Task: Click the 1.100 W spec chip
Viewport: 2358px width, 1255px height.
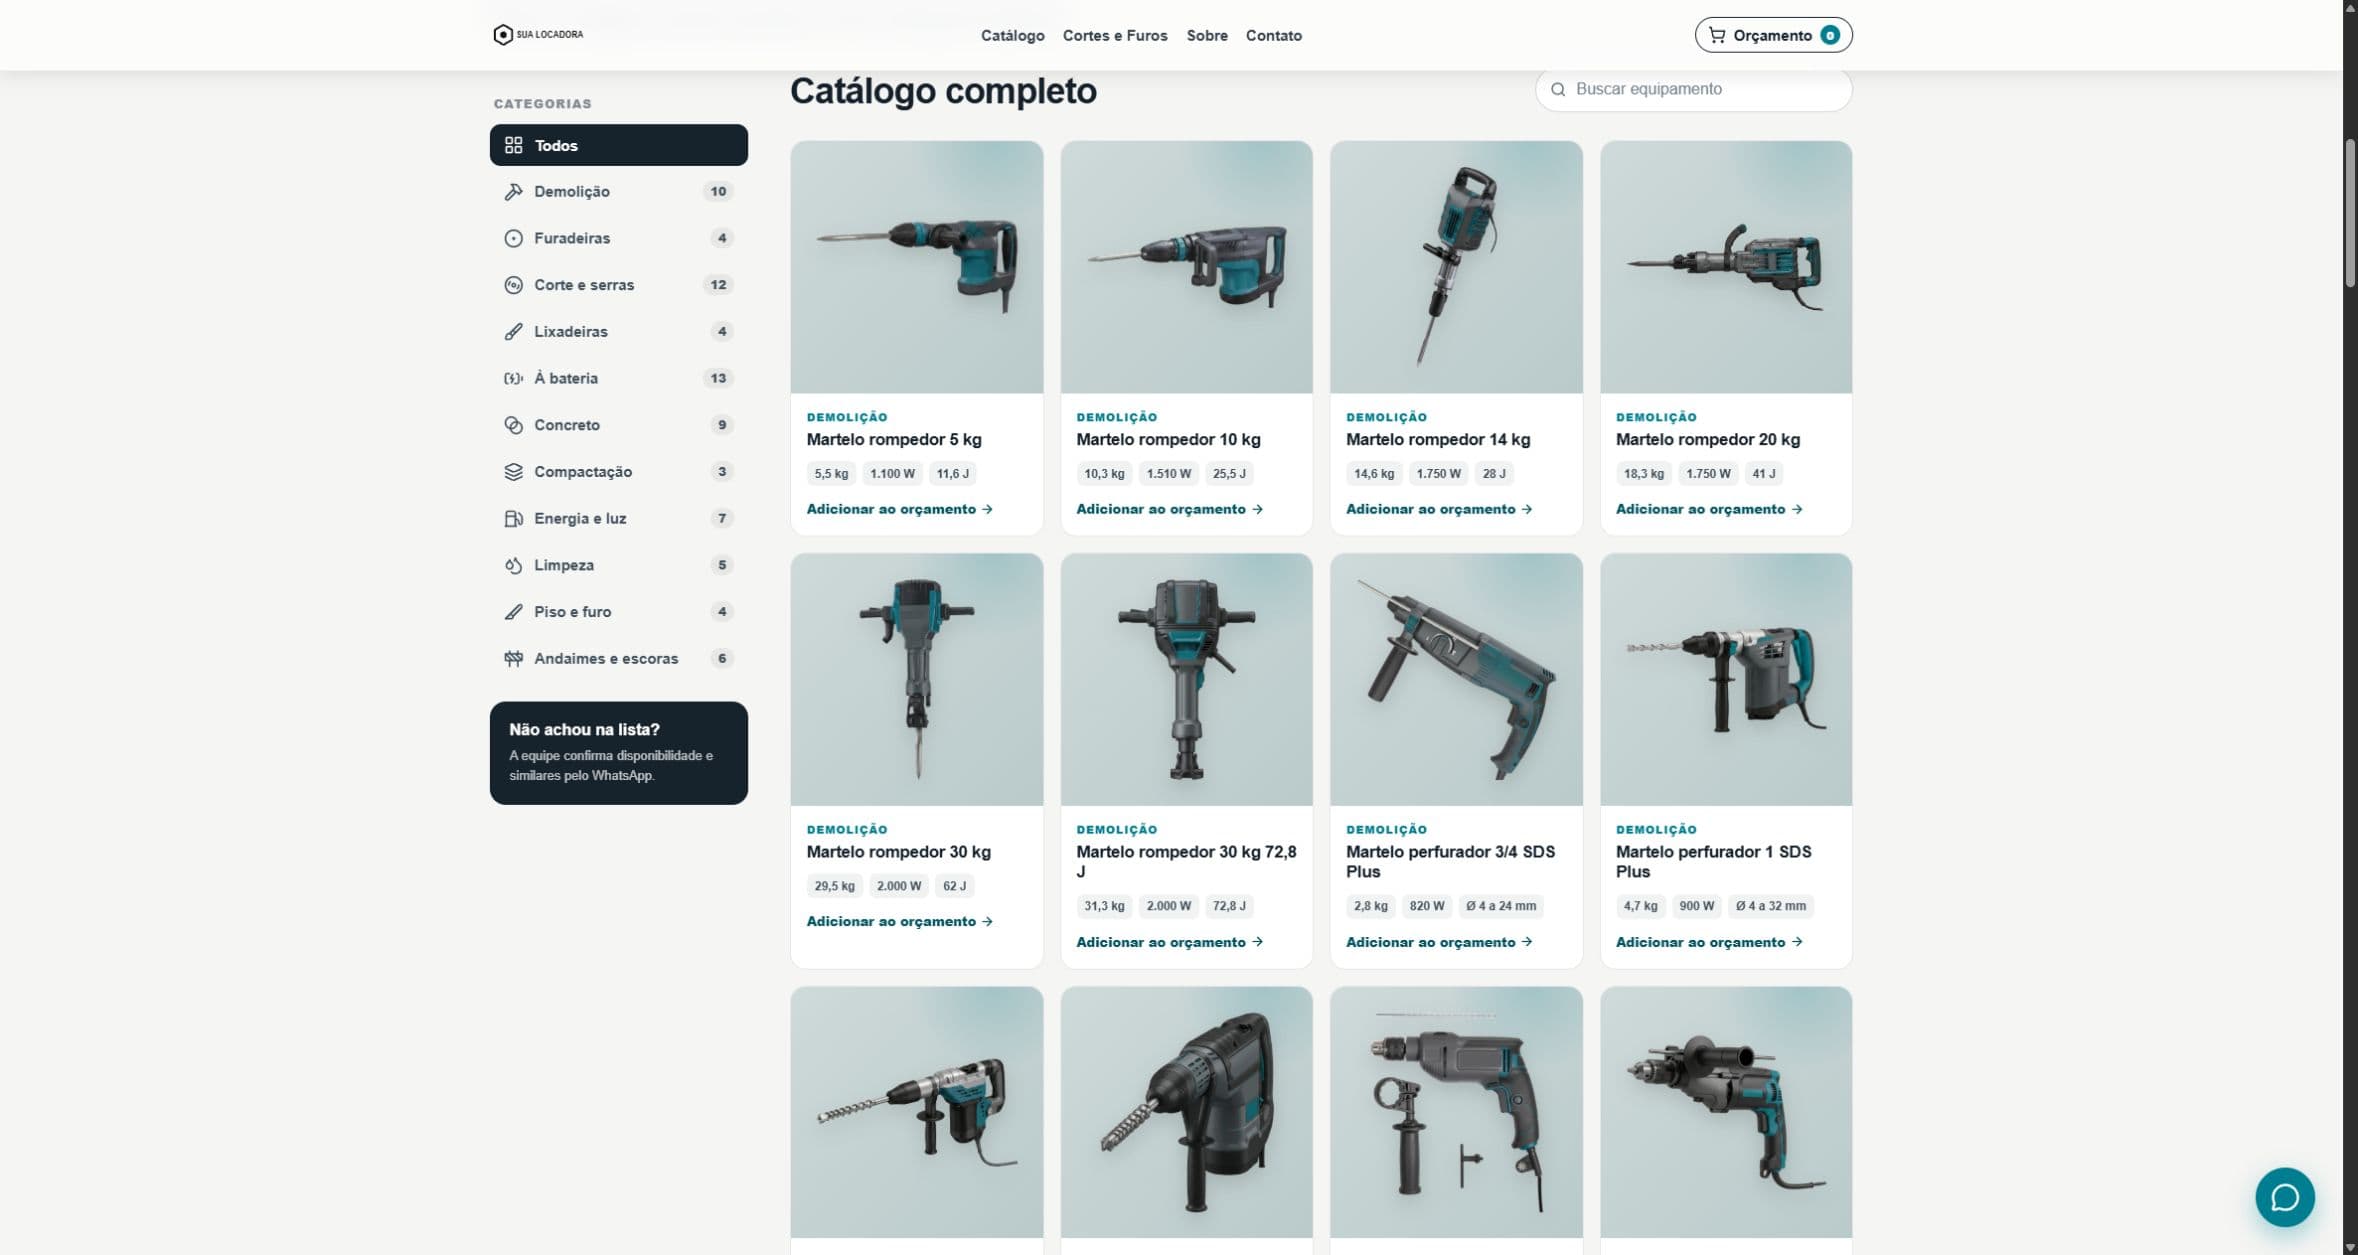Action: click(x=892, y=474)
